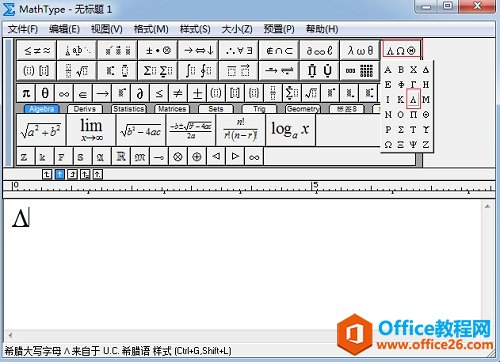Switch to the Algebra tab
500x362 pixels.
(x=41, y=109)
